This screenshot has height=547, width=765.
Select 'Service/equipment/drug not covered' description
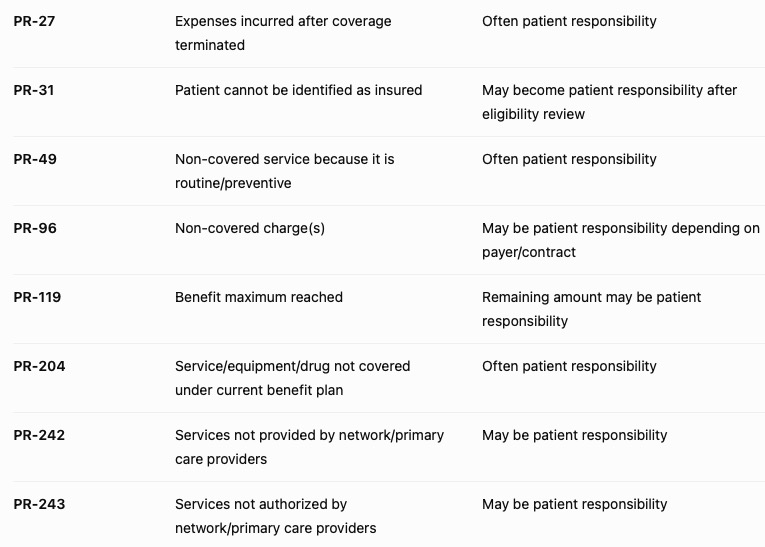coord(293,366)
